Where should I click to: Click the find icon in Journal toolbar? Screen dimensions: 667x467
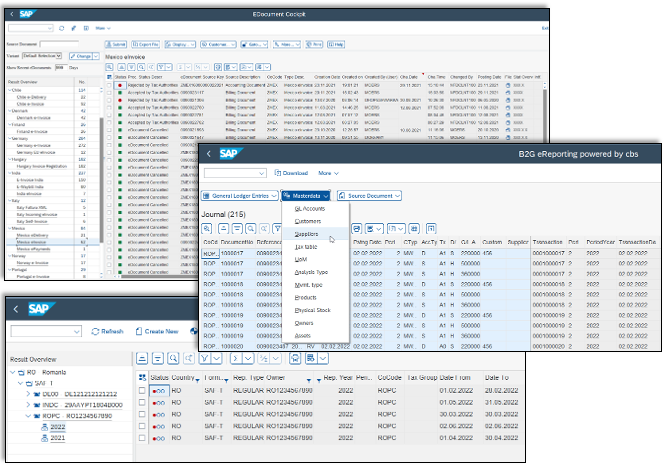[x=251, y=229]
